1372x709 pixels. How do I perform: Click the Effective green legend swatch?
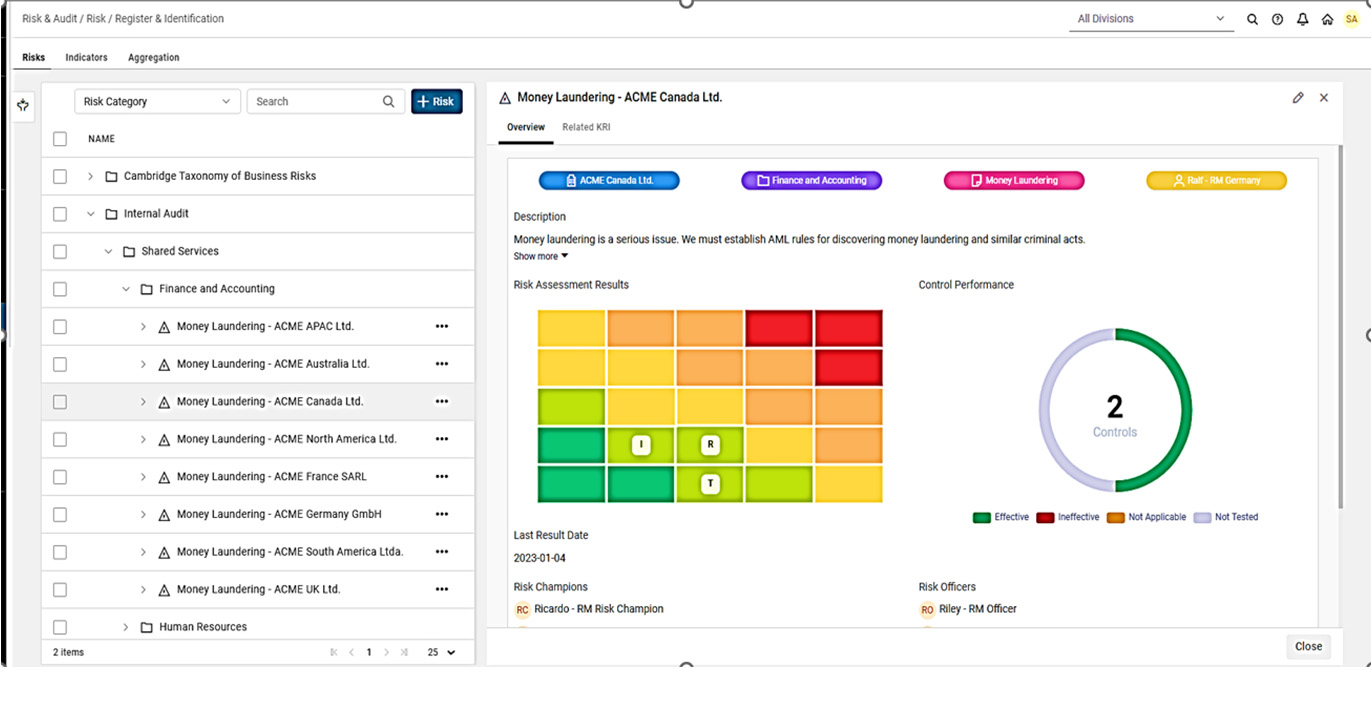[981, 518]
